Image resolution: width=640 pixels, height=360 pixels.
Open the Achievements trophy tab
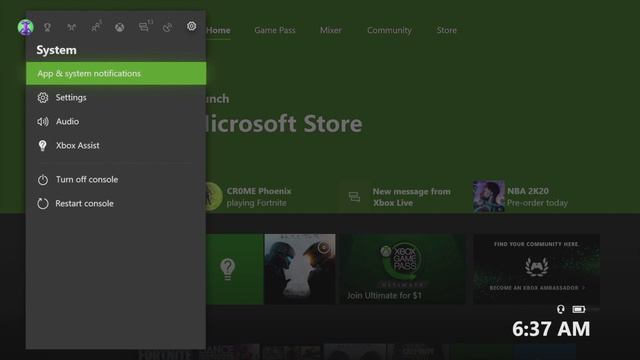point(47,27)
